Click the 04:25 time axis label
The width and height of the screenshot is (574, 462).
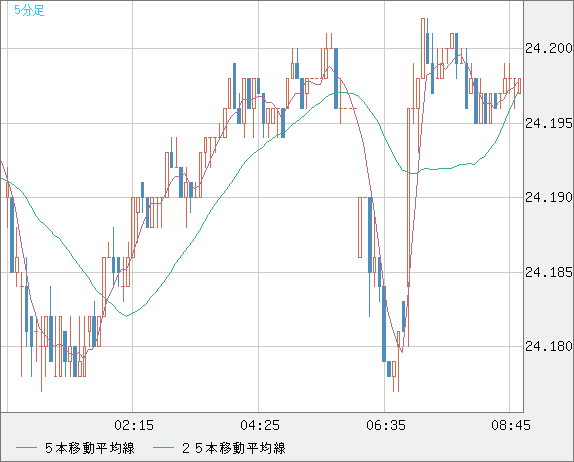pos(260,425)
